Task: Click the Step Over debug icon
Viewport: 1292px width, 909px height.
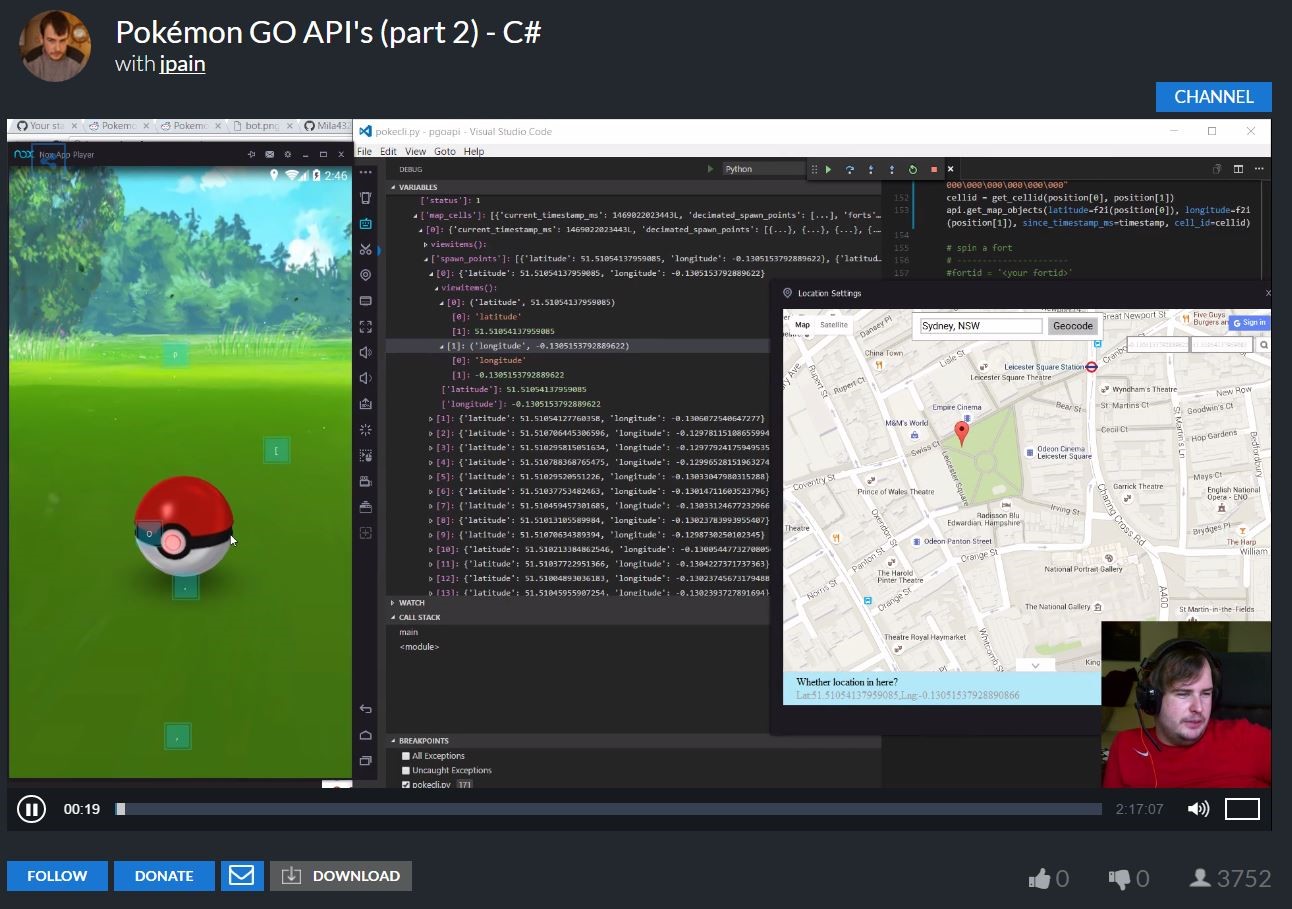Action: pyautogui.click(x=849, y=169)
